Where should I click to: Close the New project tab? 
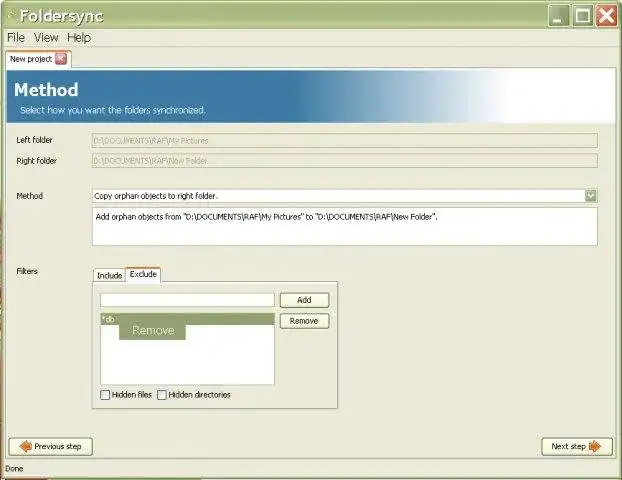61,59
